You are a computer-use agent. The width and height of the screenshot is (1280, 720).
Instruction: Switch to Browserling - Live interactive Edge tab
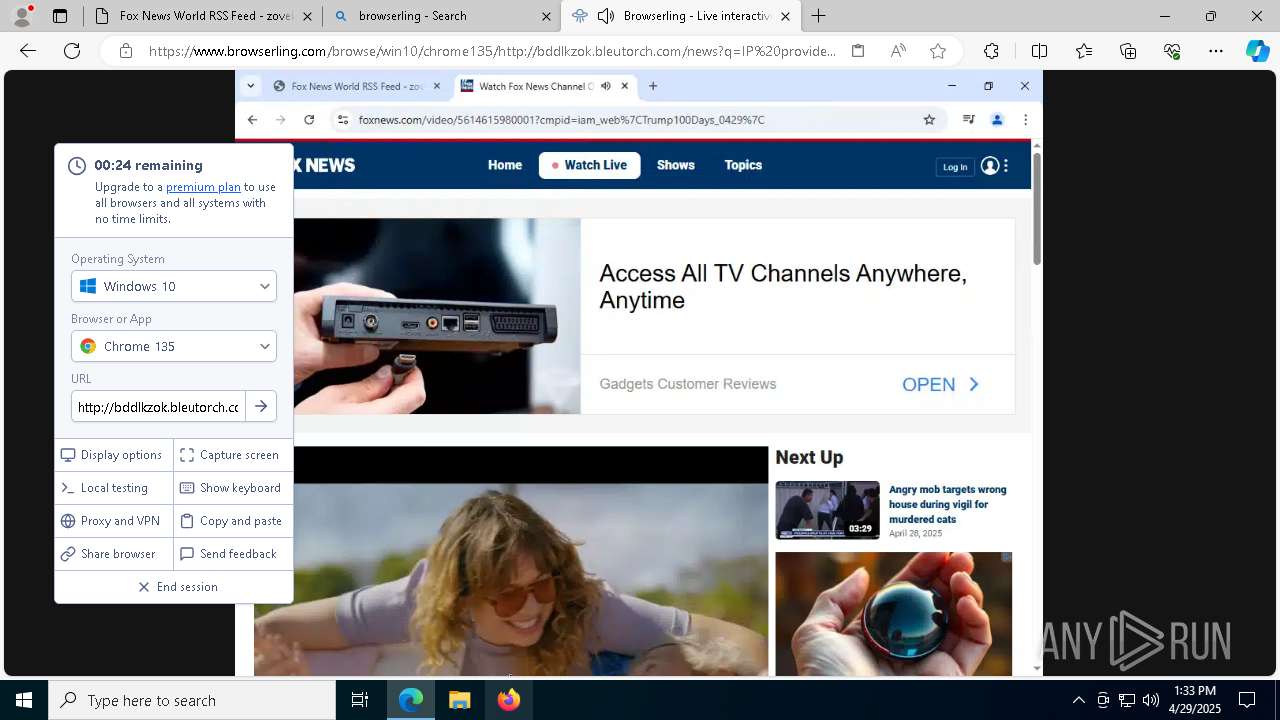coord(680,16)
